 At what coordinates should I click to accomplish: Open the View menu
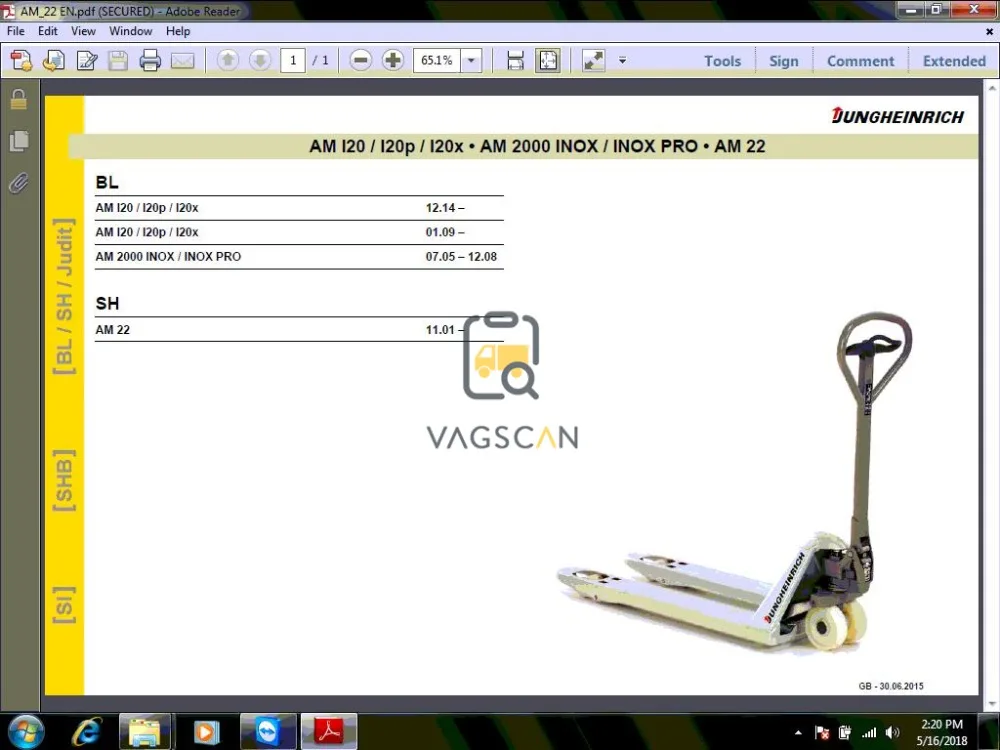[84, 31]
